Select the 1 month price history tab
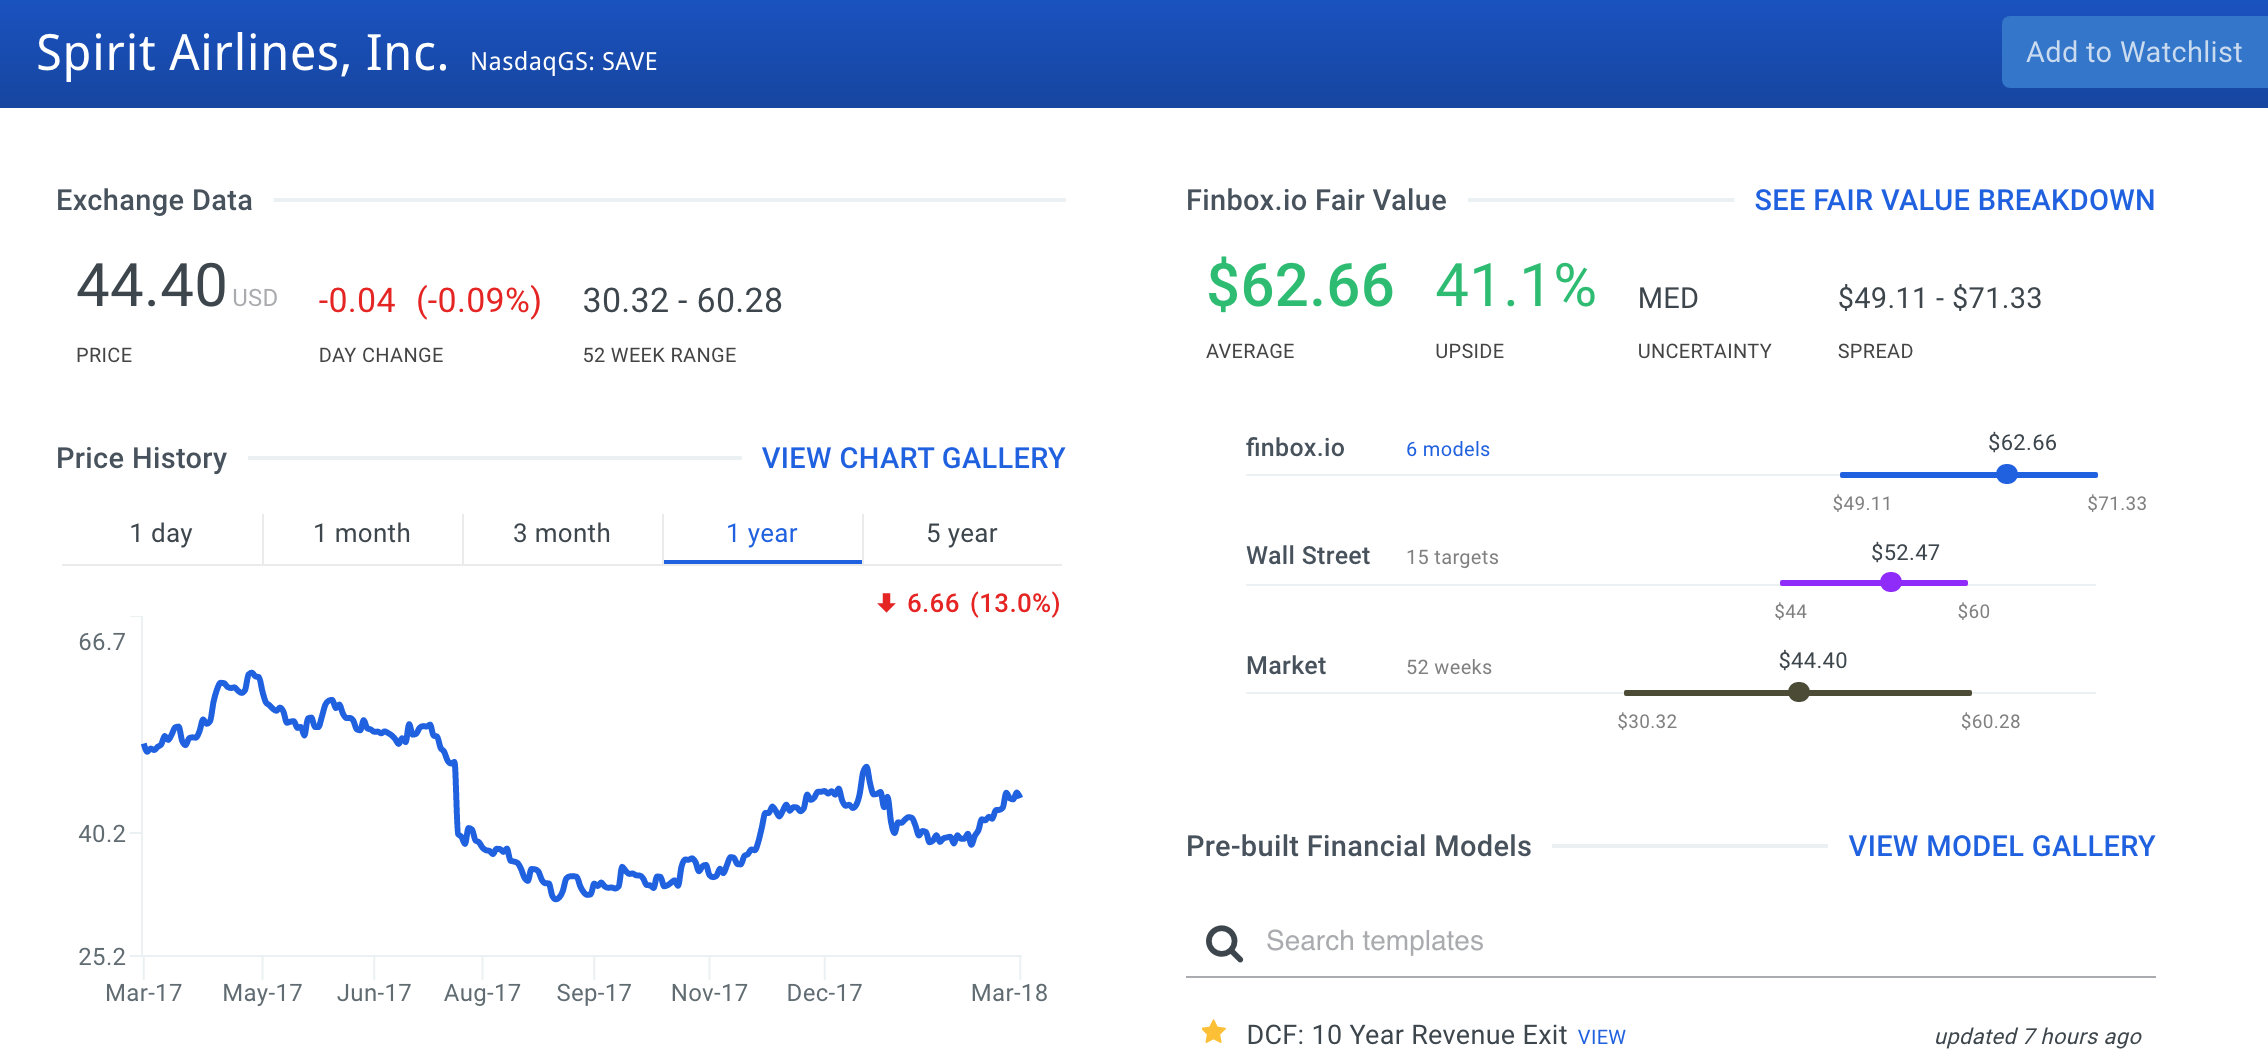2268x1064 pixels. [x=362, y=533]
